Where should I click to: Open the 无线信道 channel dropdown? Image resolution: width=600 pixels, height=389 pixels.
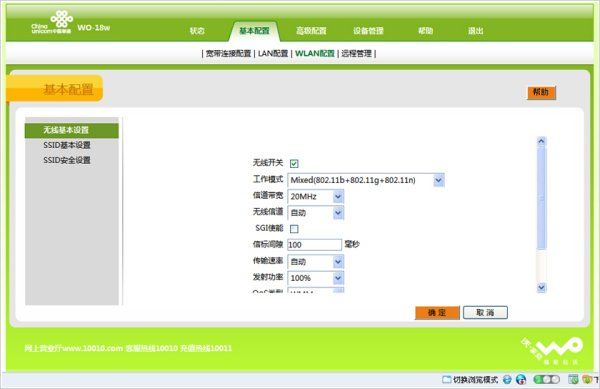click(x=316, y=213)
